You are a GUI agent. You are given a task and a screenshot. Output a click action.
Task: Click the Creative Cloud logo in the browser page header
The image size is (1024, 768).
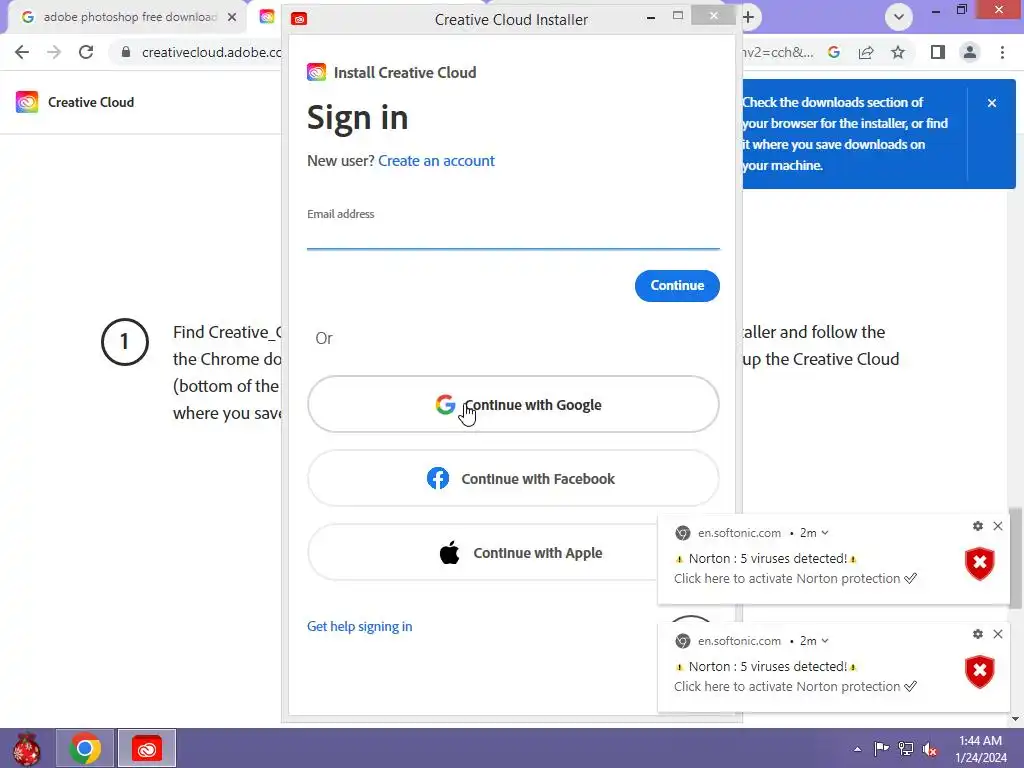pyautogui.click(x=27, y=102)
